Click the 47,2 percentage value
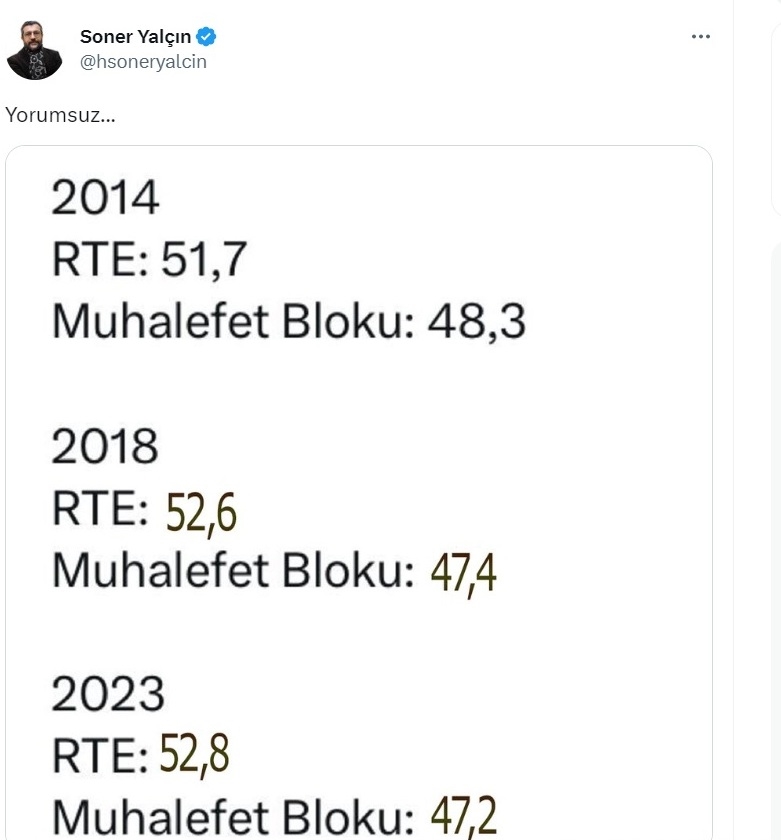 (x=463, y=816)
